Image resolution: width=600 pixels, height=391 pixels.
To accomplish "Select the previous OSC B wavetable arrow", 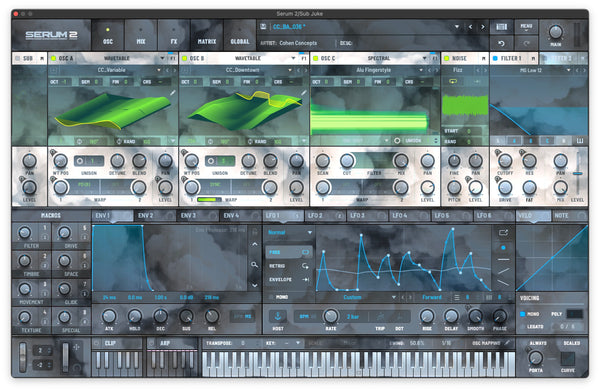I will tap(298, 70).
